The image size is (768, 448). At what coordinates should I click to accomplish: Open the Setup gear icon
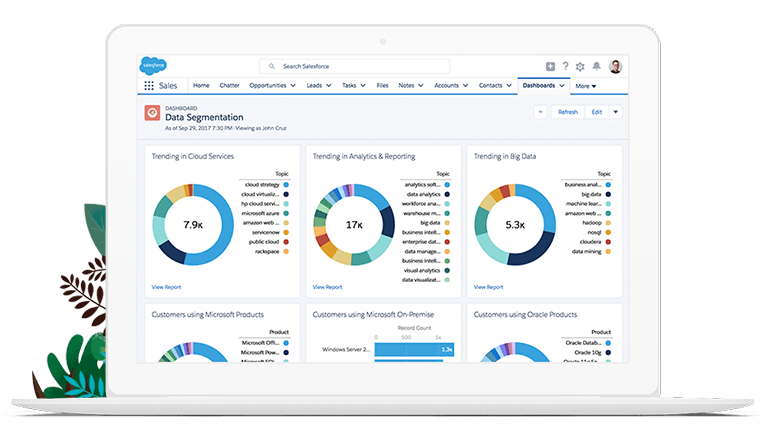click(x=580, y=67)
